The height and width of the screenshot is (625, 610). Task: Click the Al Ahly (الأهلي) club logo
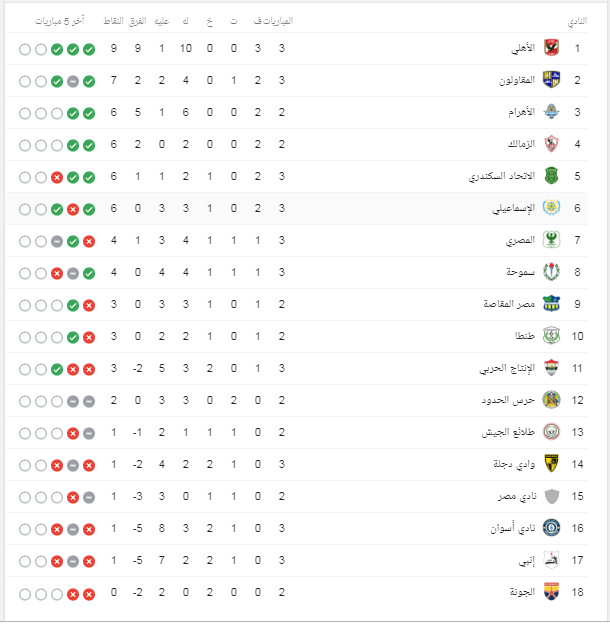[551, 48]
